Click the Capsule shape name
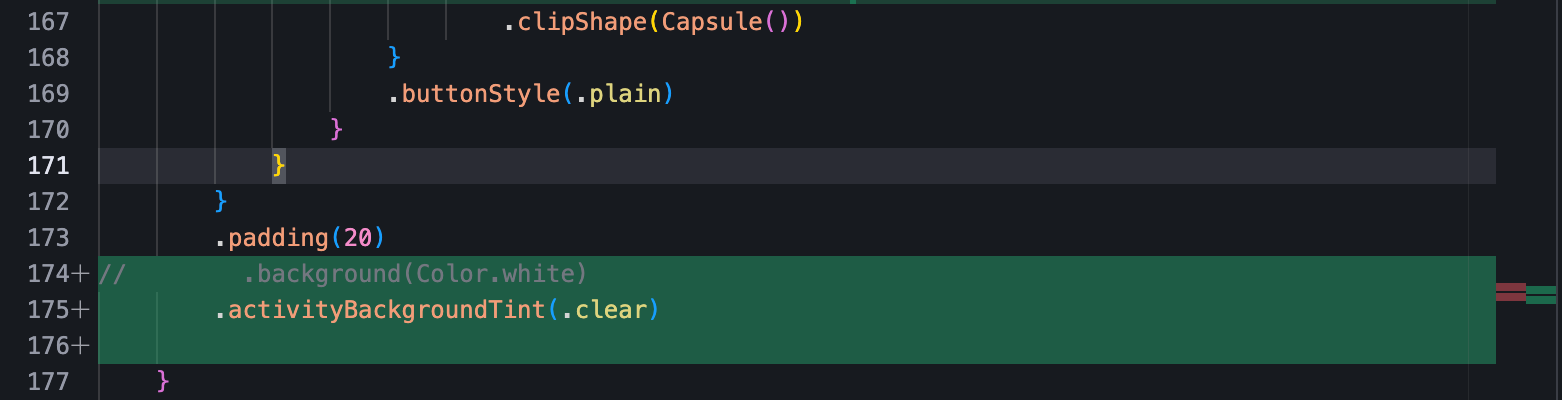Image resolution: width=1562 pixels, height=400 pixels. coord(712,22)
